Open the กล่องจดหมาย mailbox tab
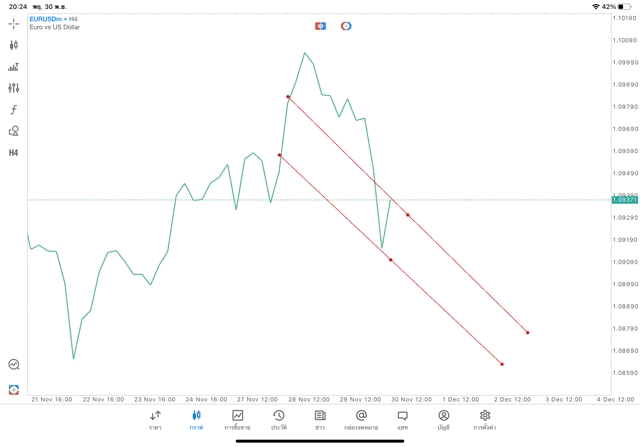This screenshot has height=447, width=640. 361,420
